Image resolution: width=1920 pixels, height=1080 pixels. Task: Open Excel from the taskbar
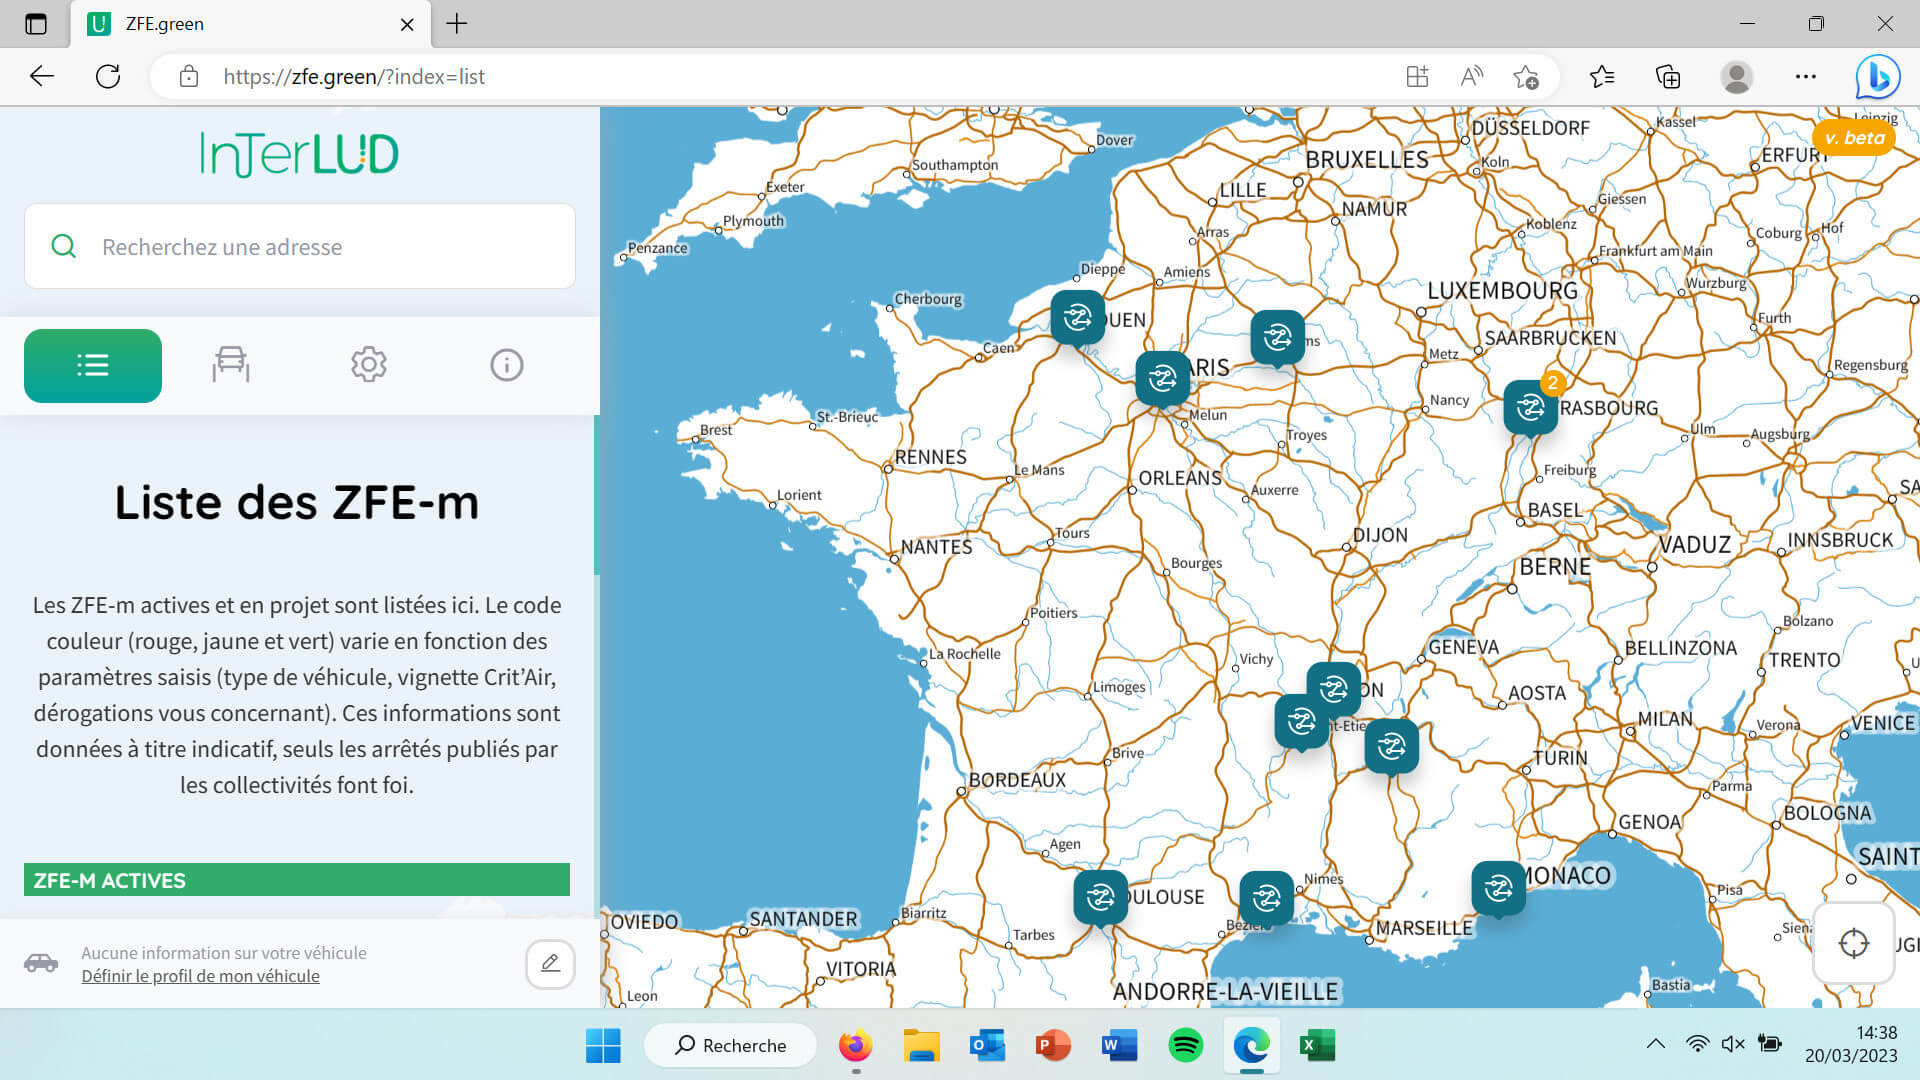1317,1046
